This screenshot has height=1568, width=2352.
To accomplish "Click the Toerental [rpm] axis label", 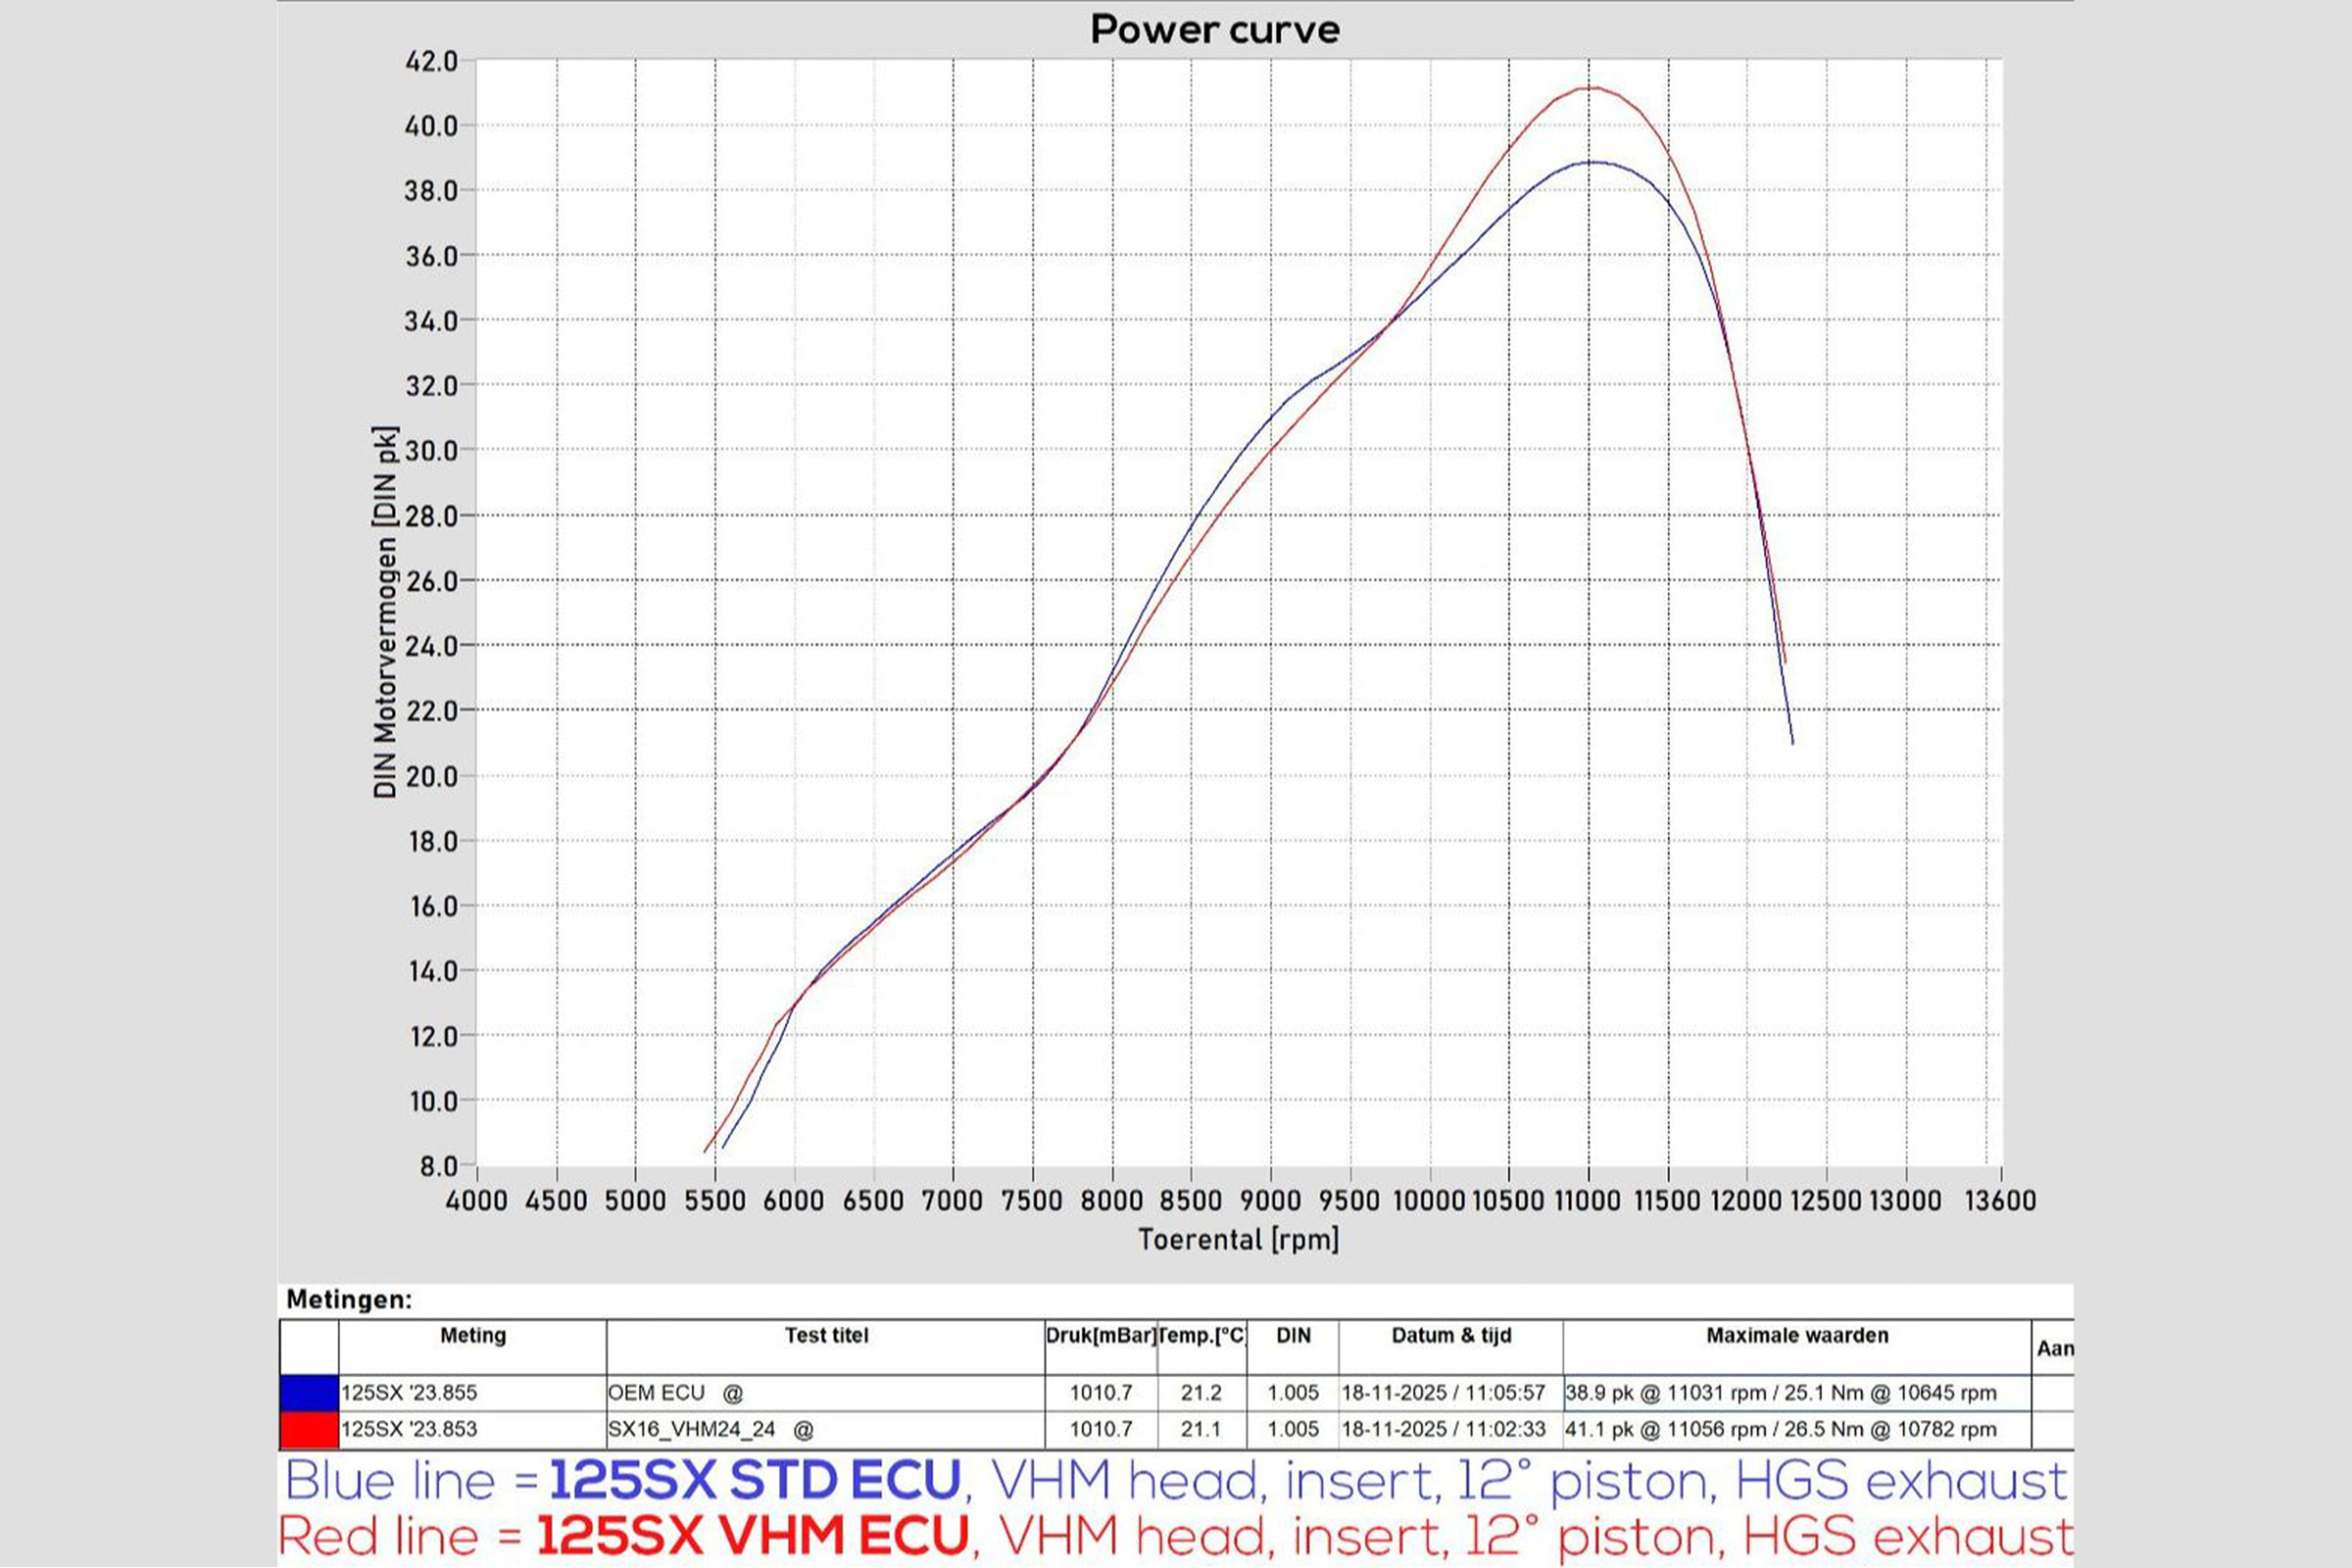I will click(1238, 1240).
